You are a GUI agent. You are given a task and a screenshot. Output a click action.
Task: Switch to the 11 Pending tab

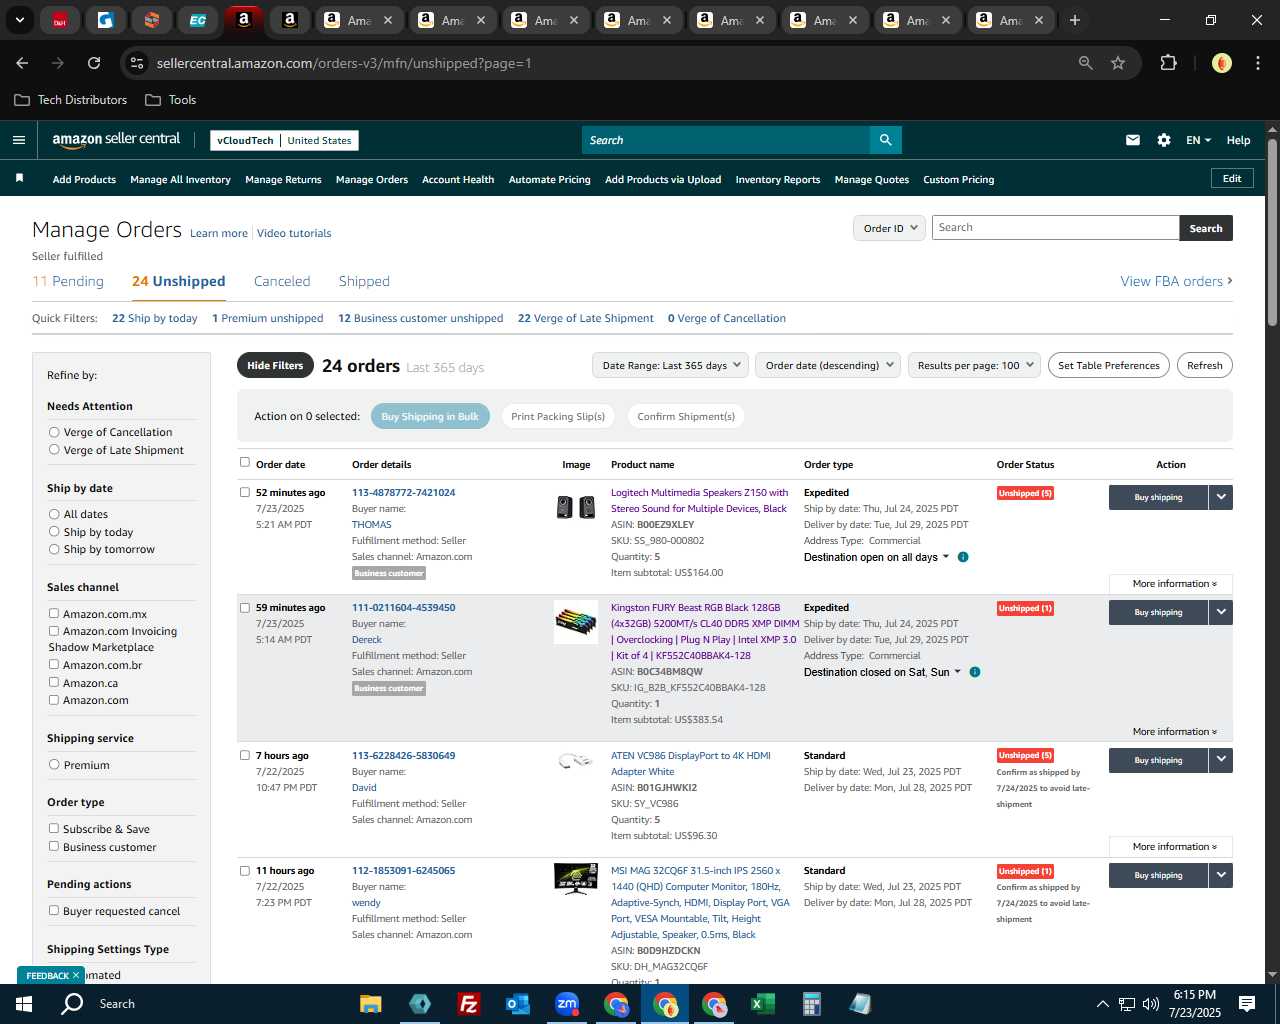coord(68,281)
